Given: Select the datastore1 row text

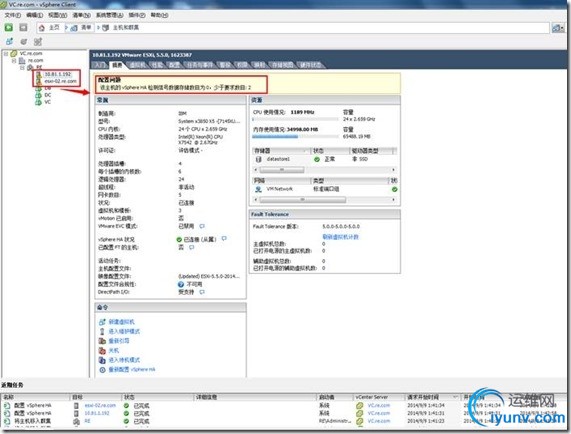Looking at the screenshot, I should (x=278, y=159).
